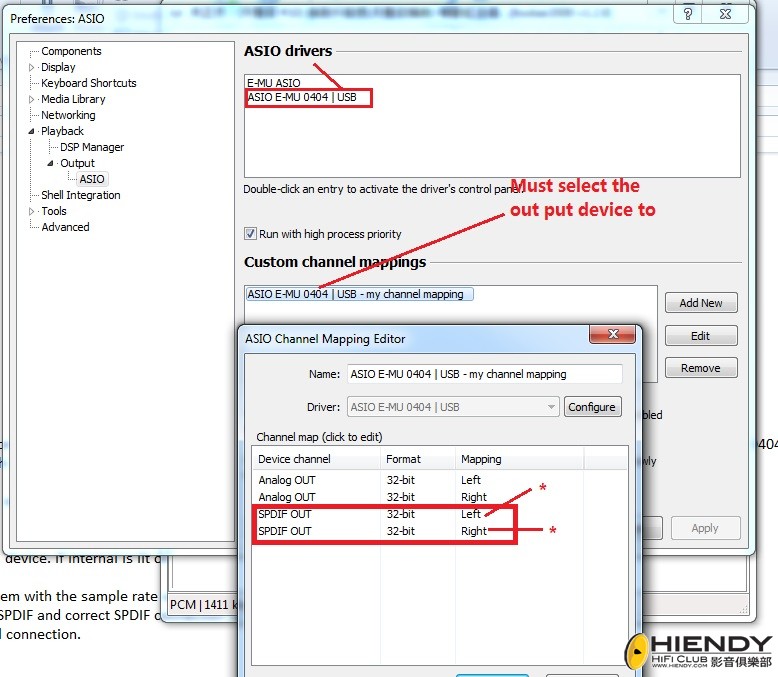Viewport: 778px width, 677px height.
Task: Select the 'my channel mapping' list entry
Action: click(359, 294)
